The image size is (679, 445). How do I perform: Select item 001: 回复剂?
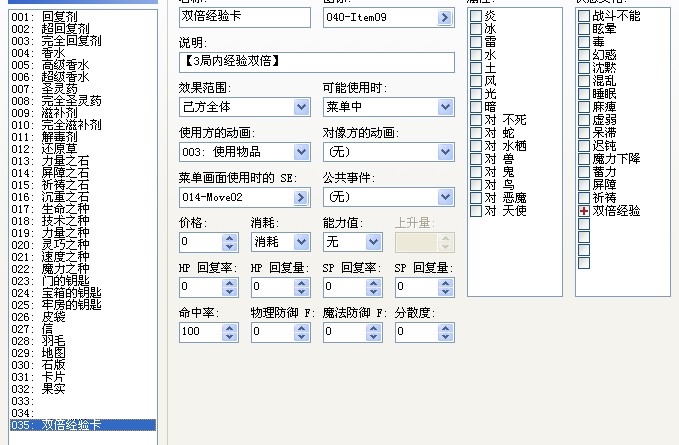83,17
